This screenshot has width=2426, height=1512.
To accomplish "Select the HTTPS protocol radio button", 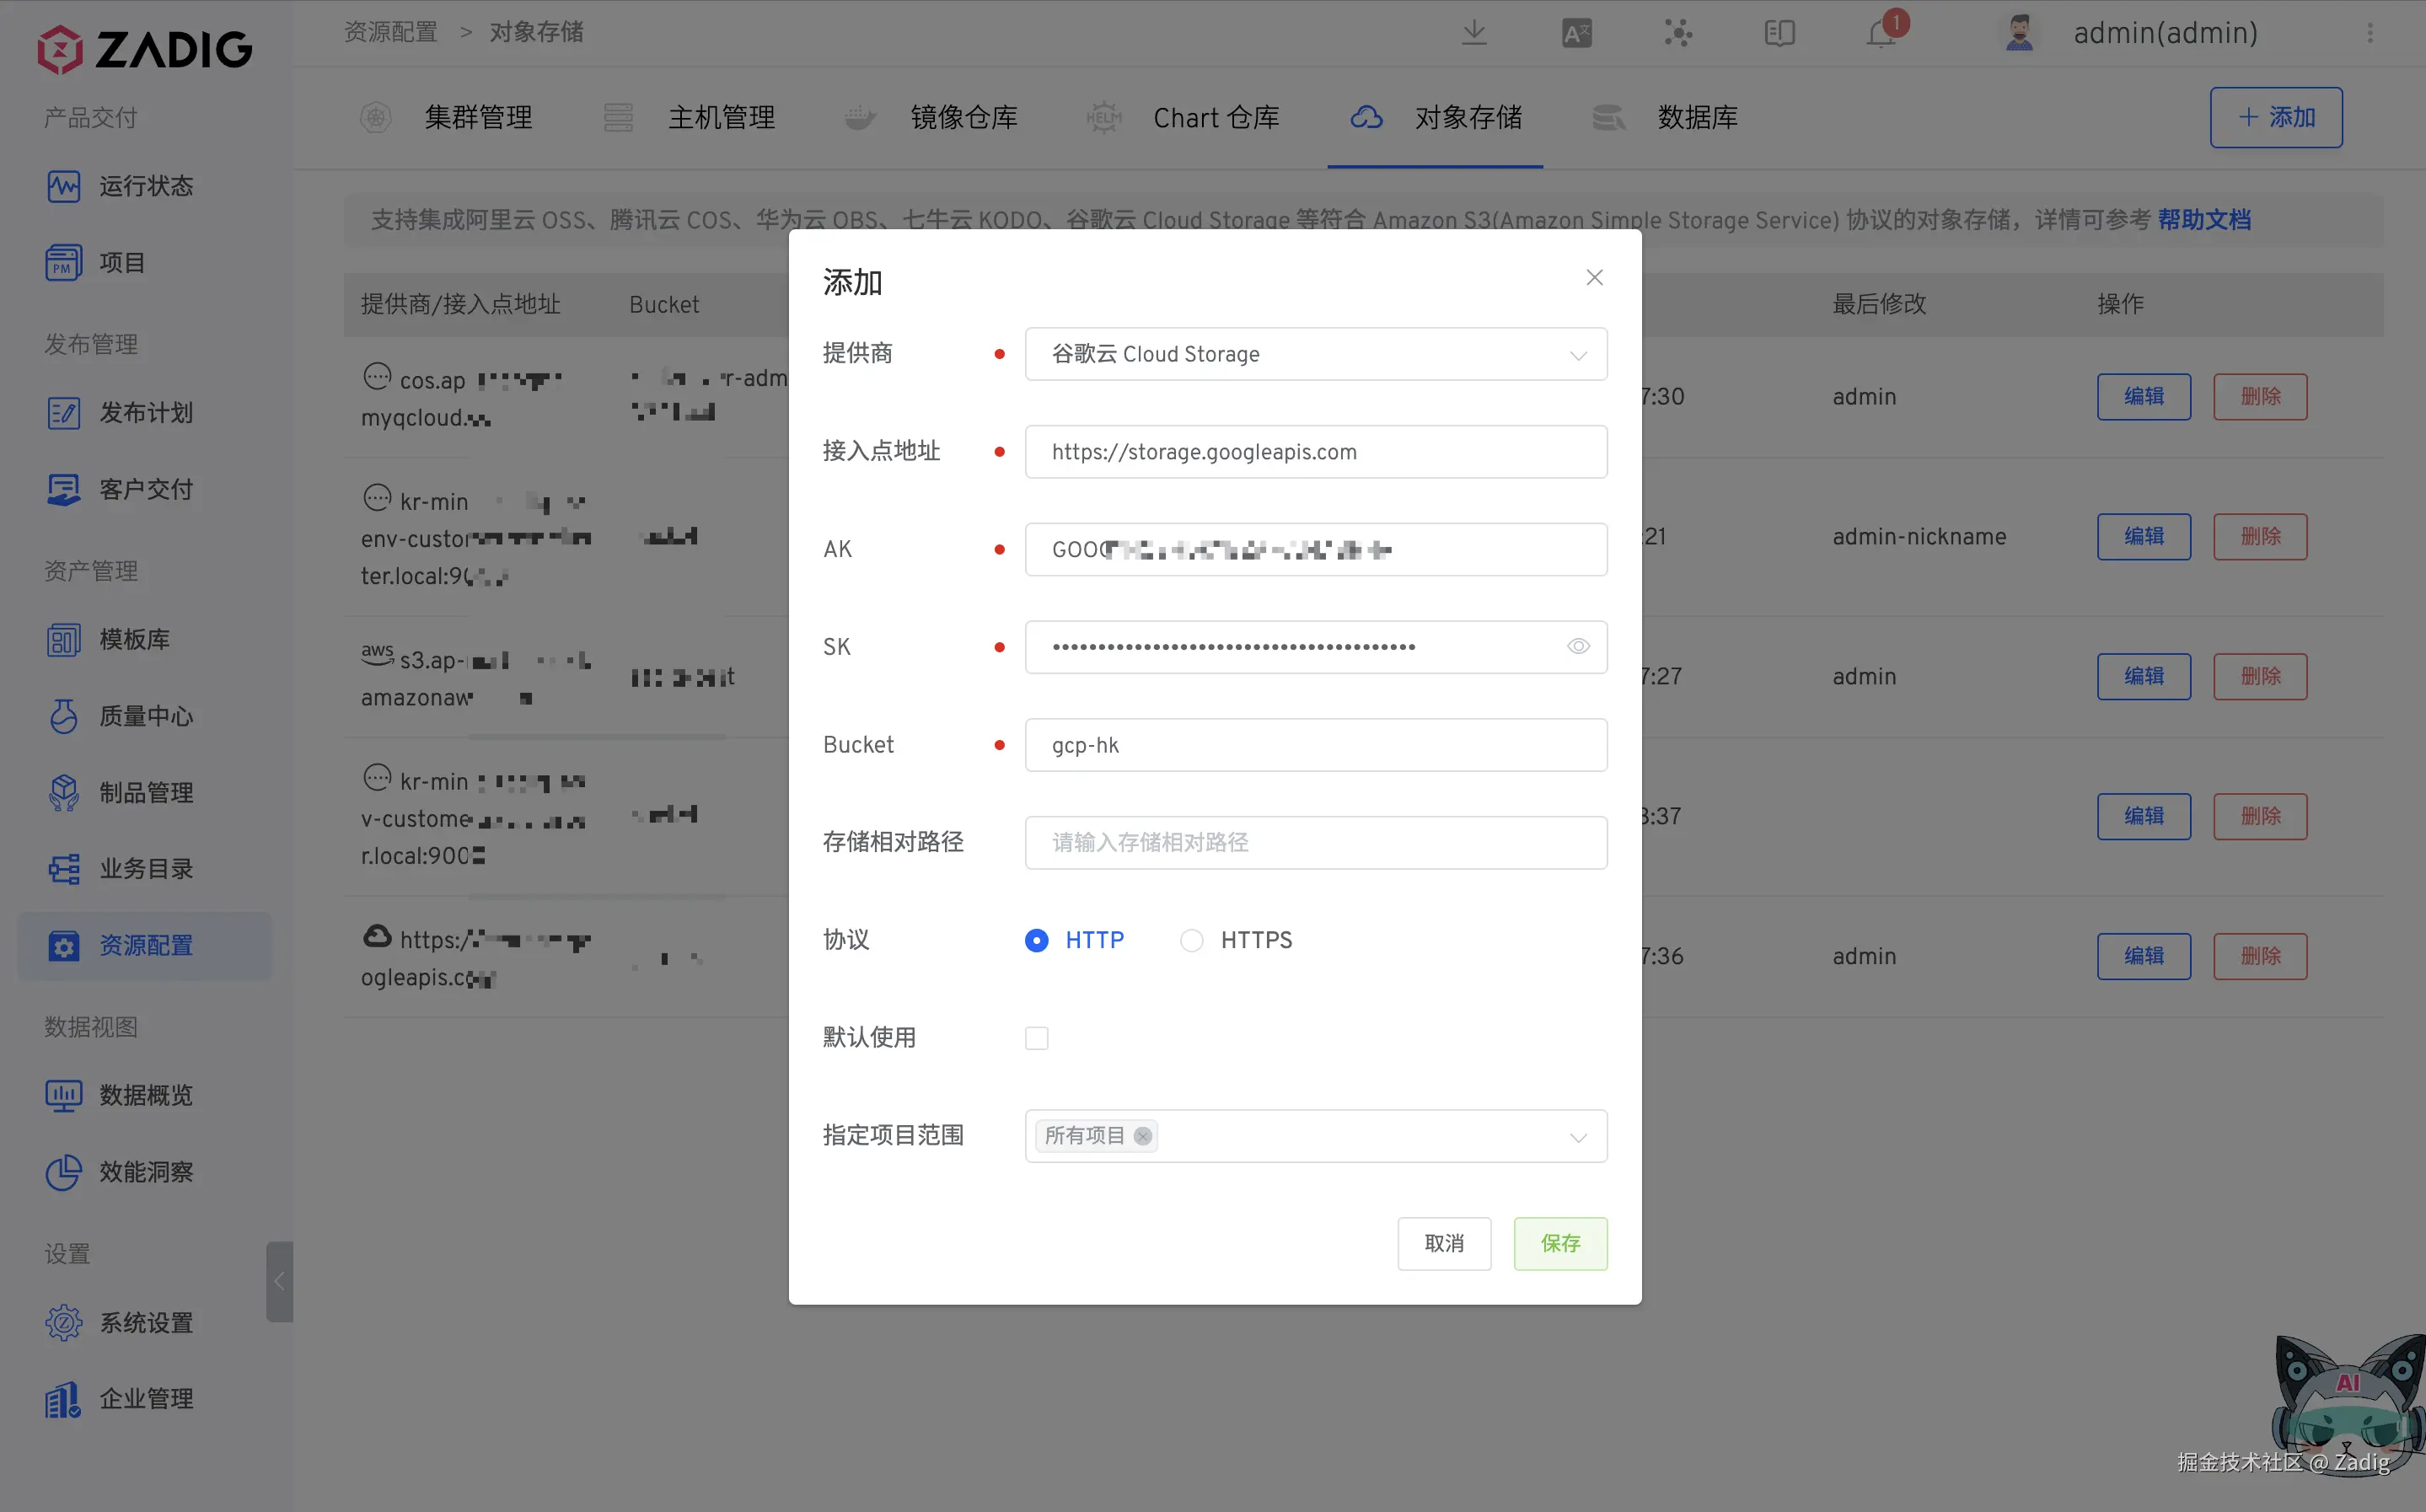I will (1191, 940).
